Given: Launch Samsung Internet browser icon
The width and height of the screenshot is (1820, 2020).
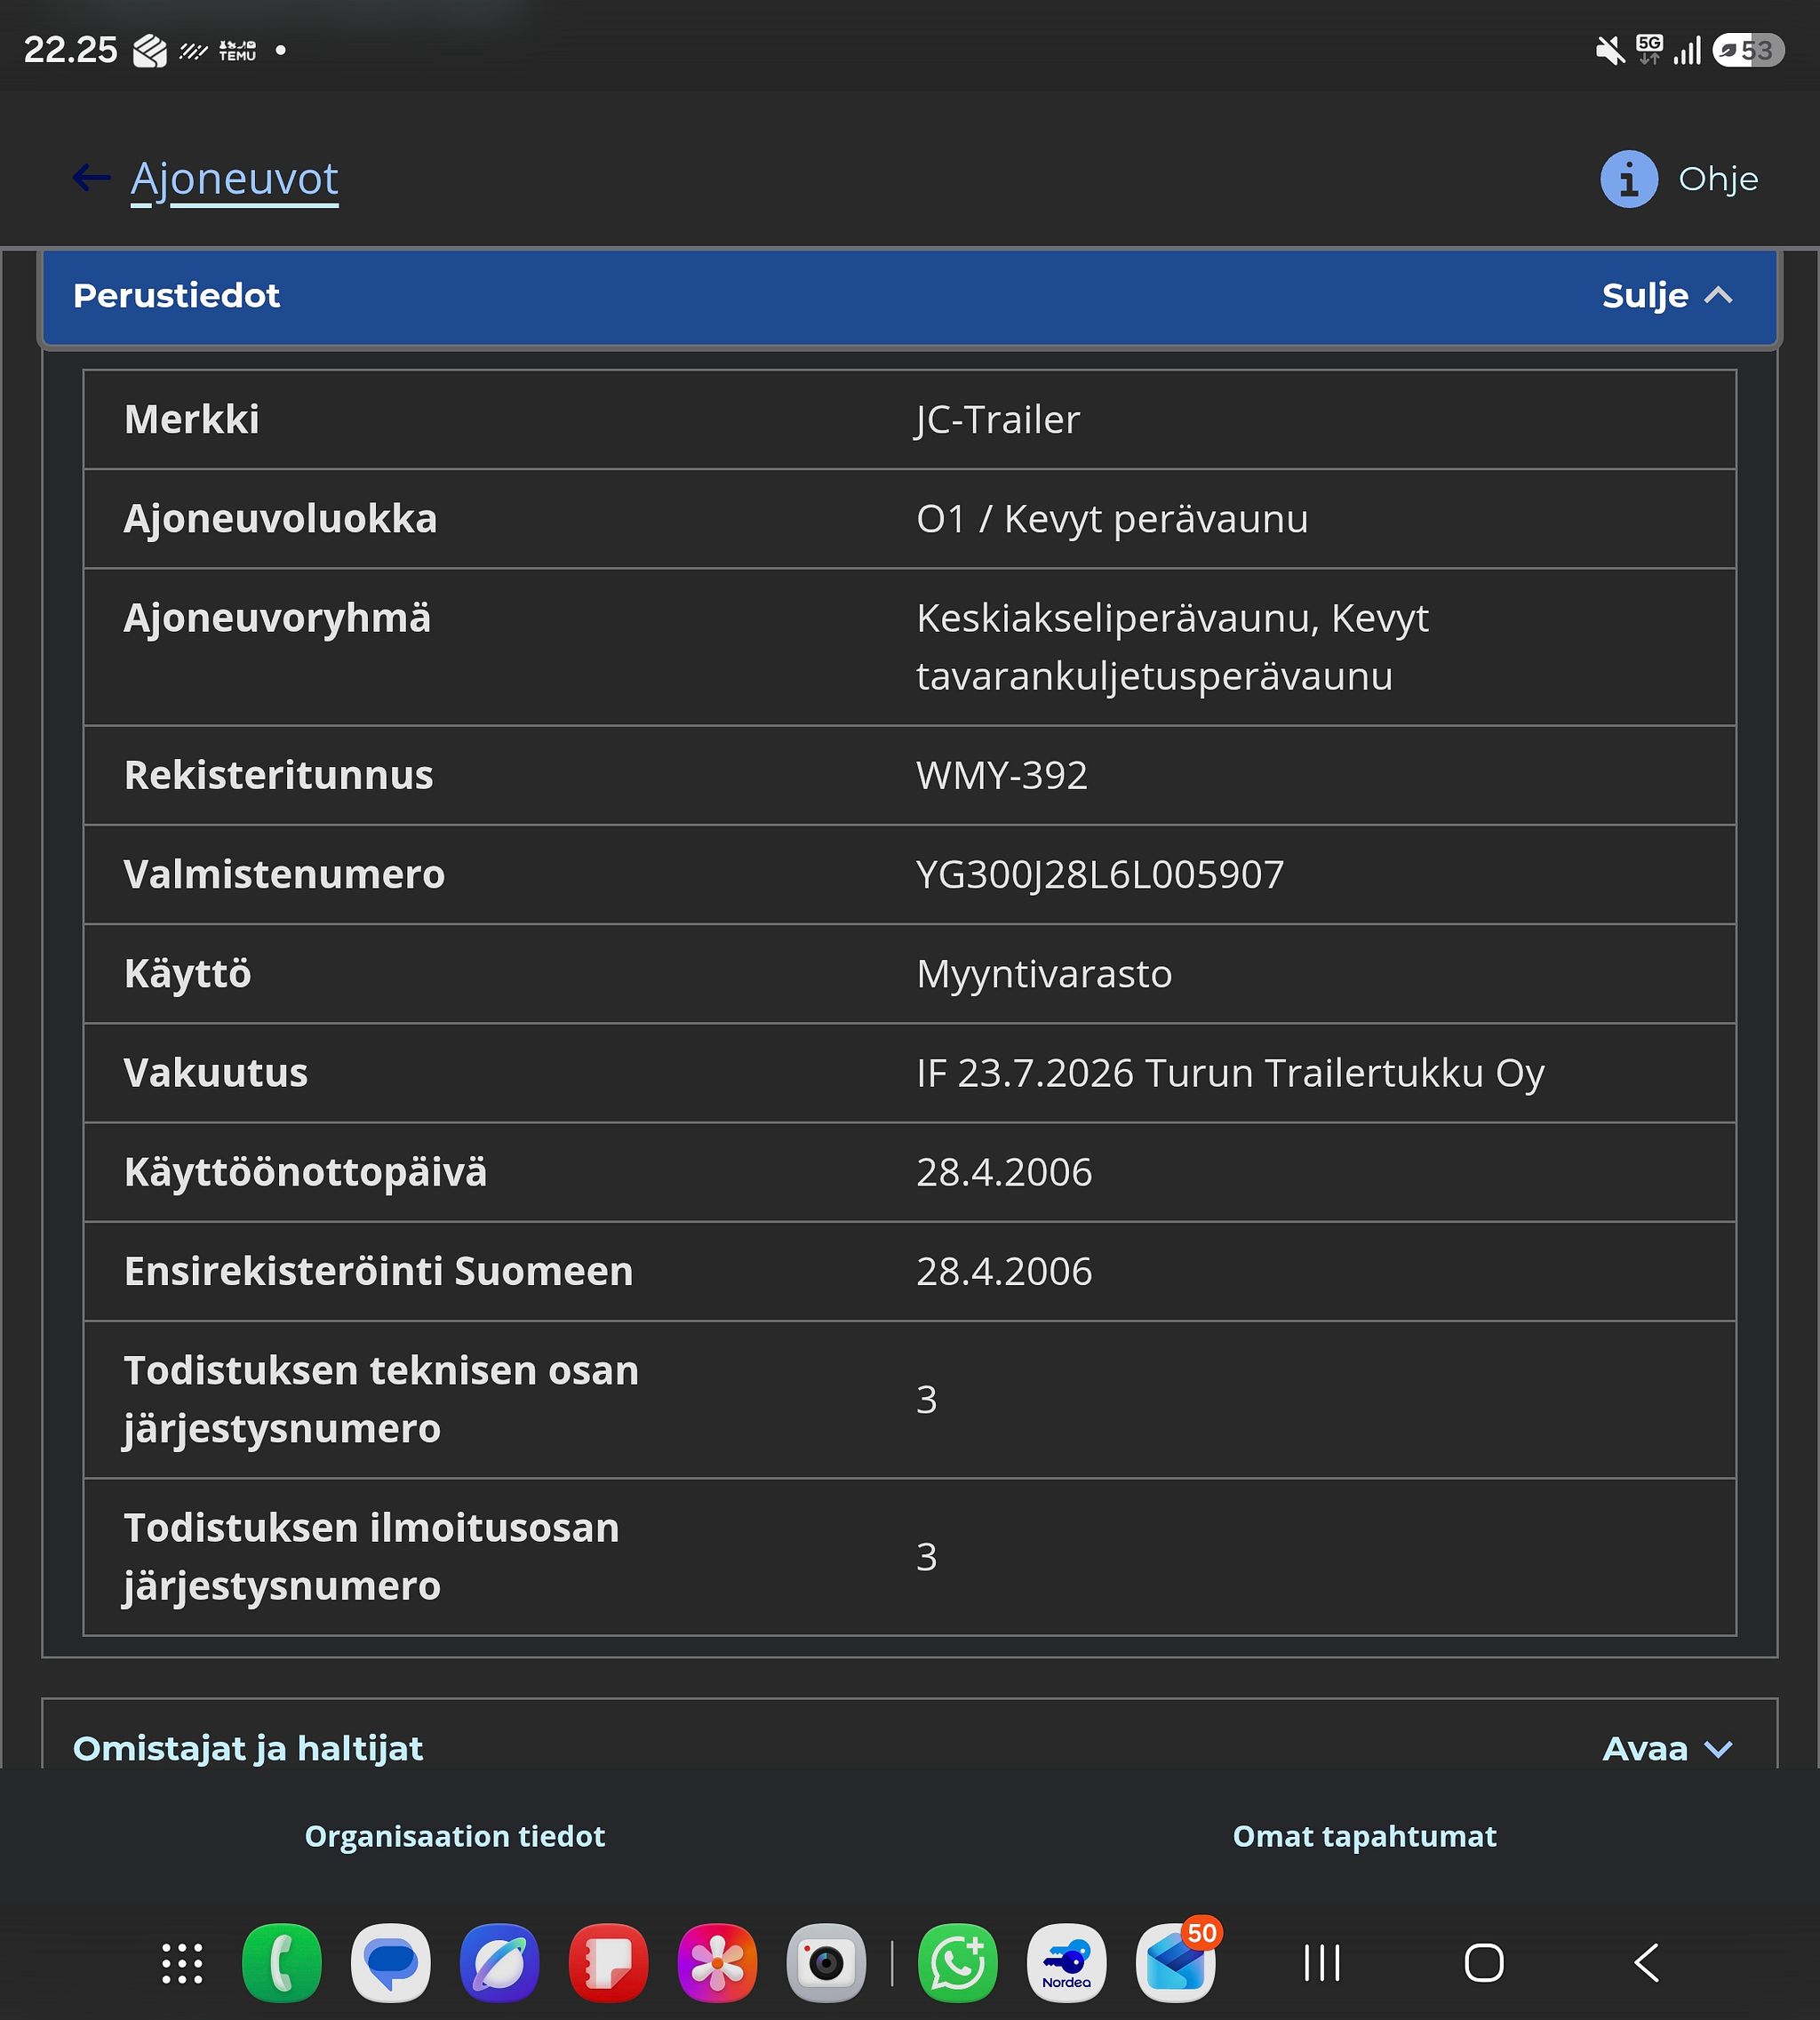Looking at the screenshot, I should pos(500,1962).
